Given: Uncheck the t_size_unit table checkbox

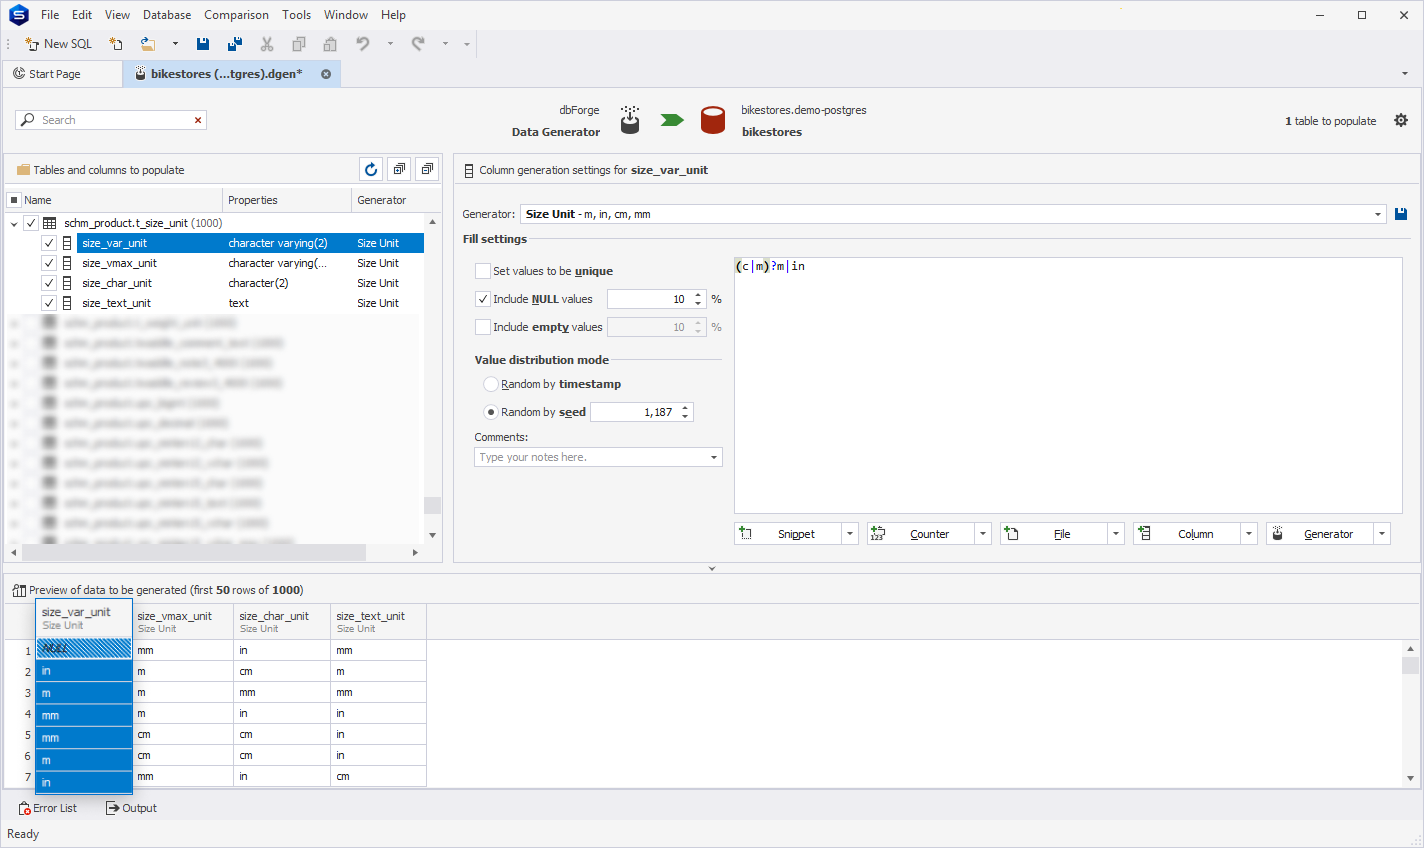Looking at the screenshot, I should coord(31,223).
